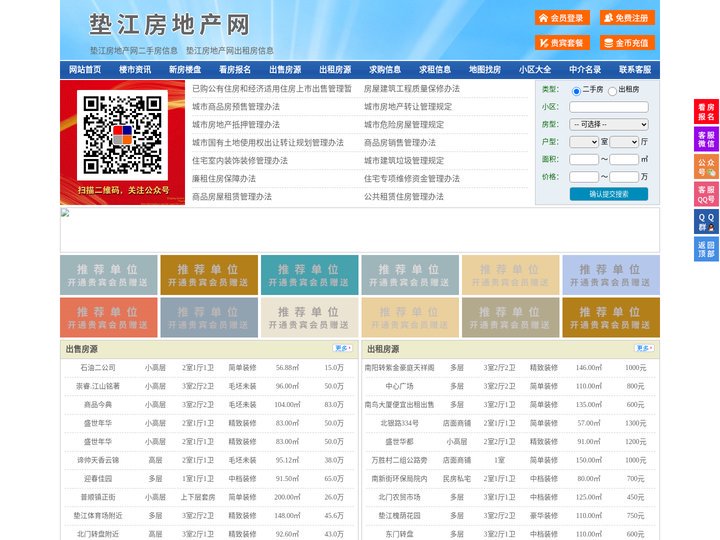This screenshot has width=720, height=540.
Task: Open the 求租信息 menu item
Action: 435,70
